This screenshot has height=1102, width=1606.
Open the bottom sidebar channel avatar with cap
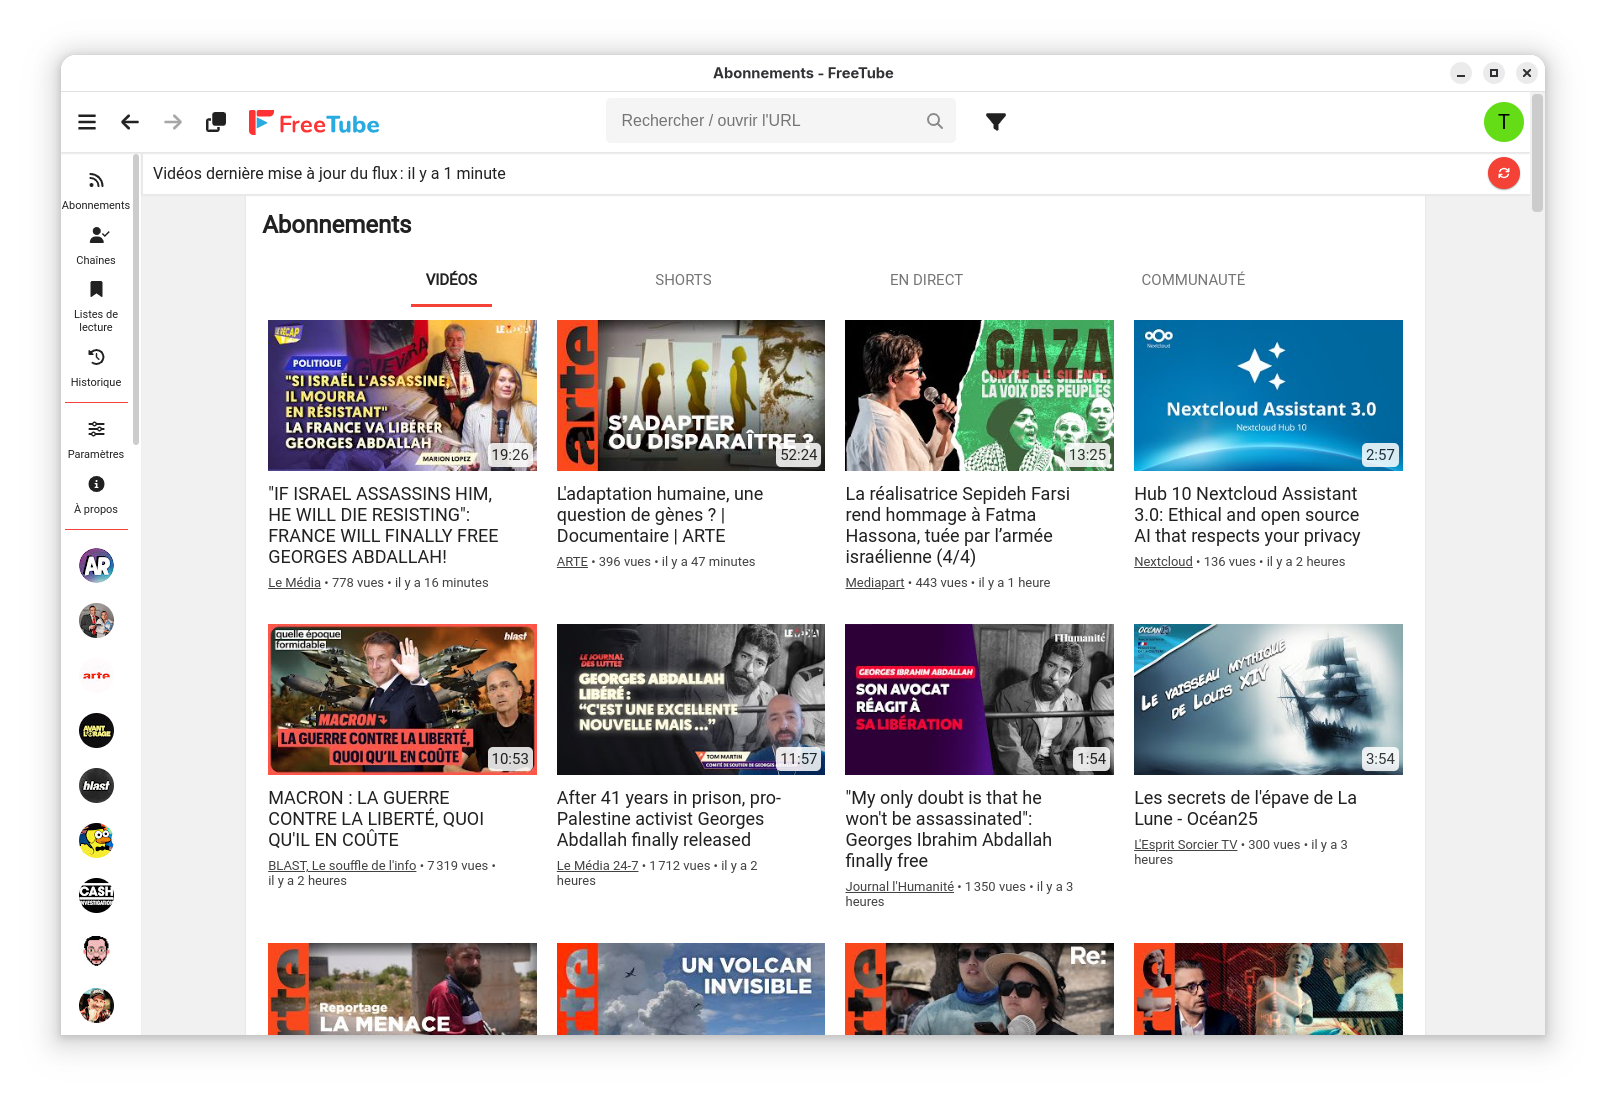pyautogui.click(x=97, y=1005)
